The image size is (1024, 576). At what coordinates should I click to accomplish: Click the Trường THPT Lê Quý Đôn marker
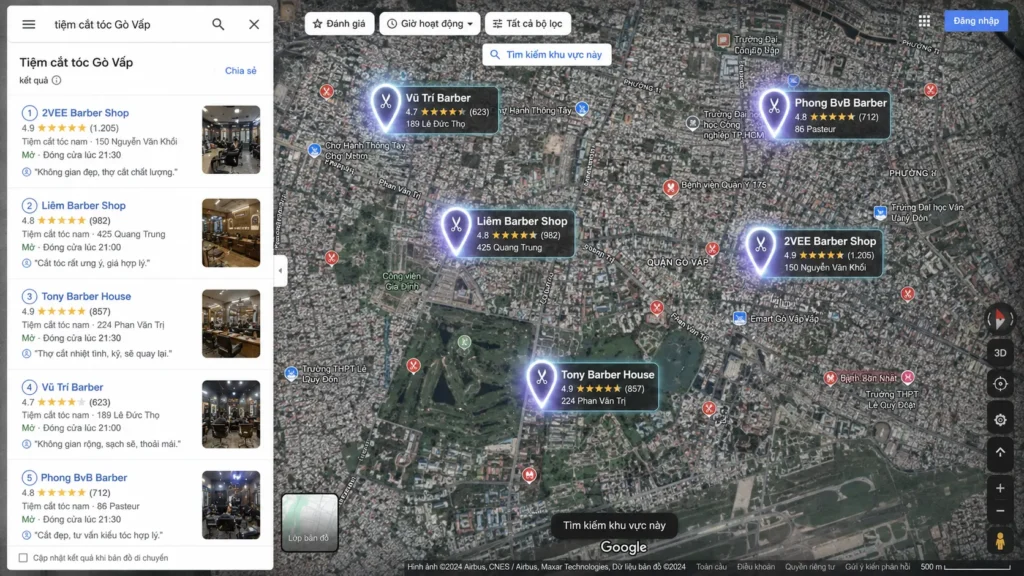point(291,374)
